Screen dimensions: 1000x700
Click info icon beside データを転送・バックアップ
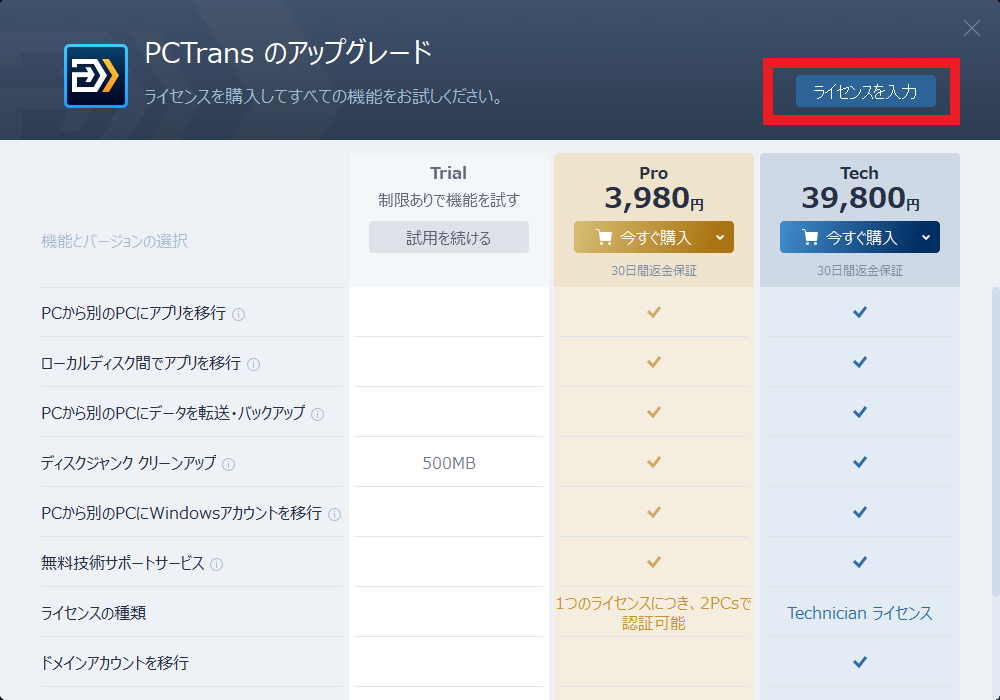click(x=317, y=414)
